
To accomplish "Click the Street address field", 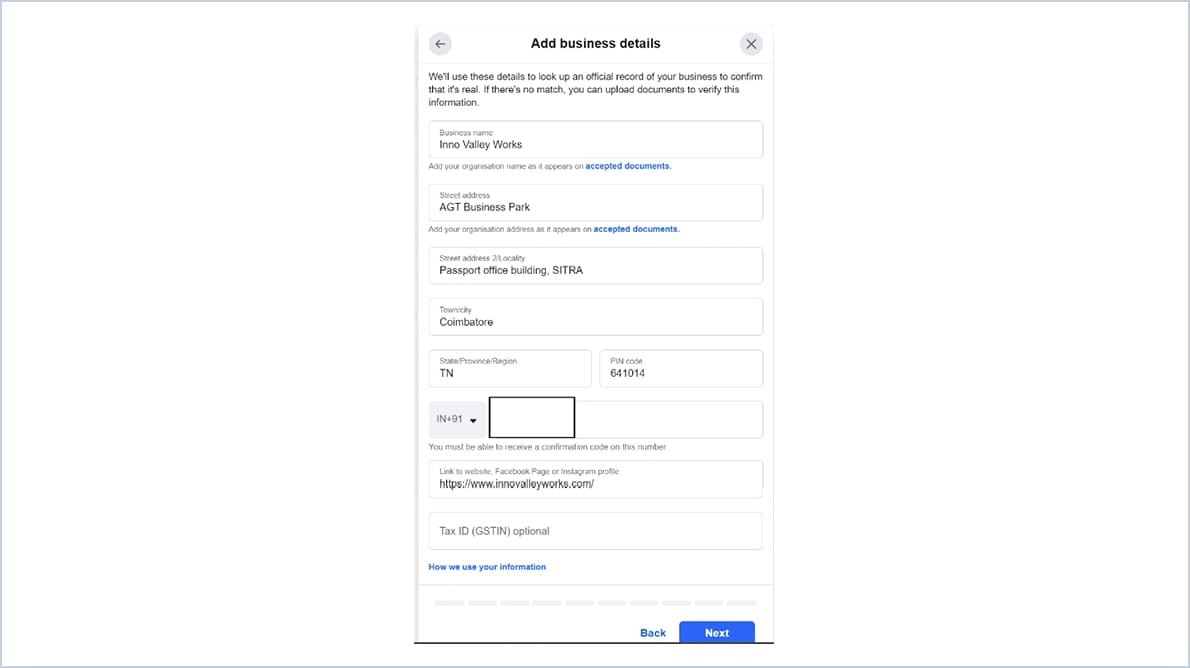I will [x=596, y=203].
